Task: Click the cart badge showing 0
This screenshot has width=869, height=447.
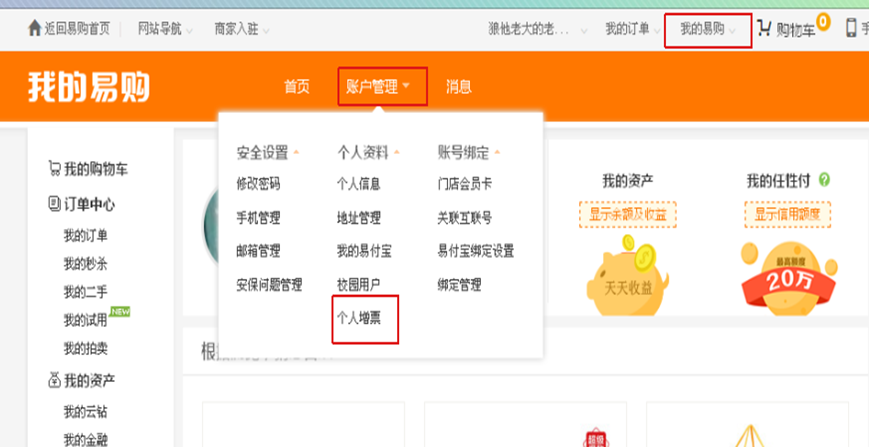Action: (x=823, y=23)
